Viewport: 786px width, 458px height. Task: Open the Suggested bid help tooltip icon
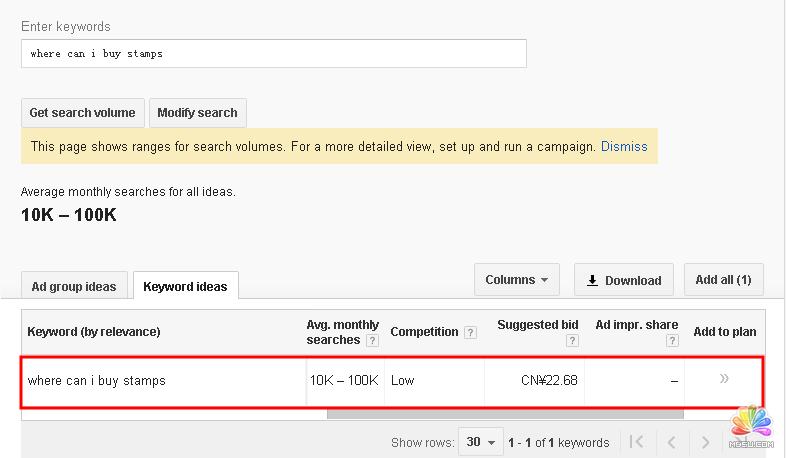click(572, 340)
